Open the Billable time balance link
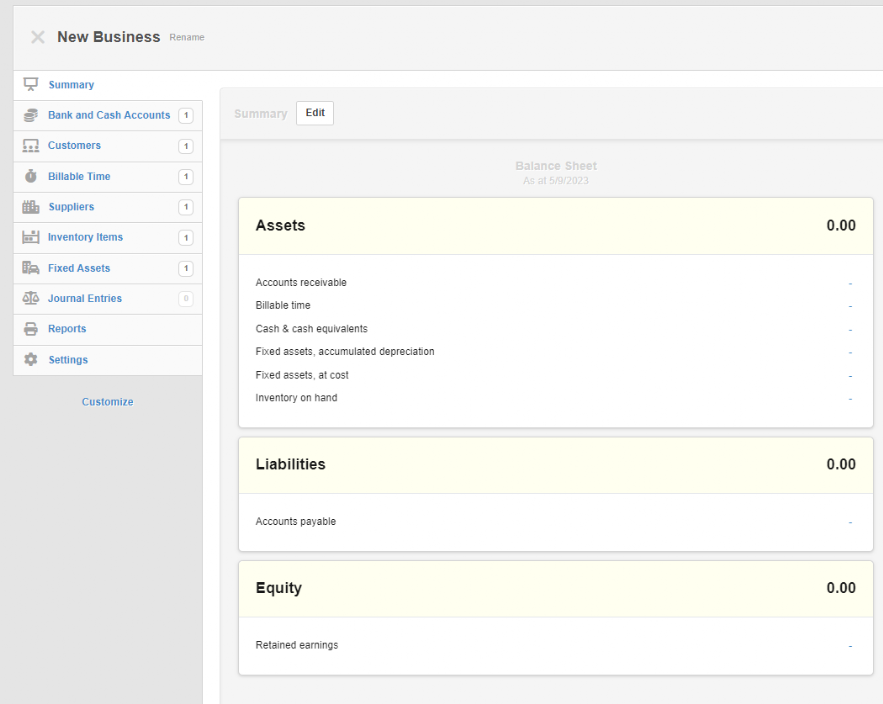 pos(850,306)
